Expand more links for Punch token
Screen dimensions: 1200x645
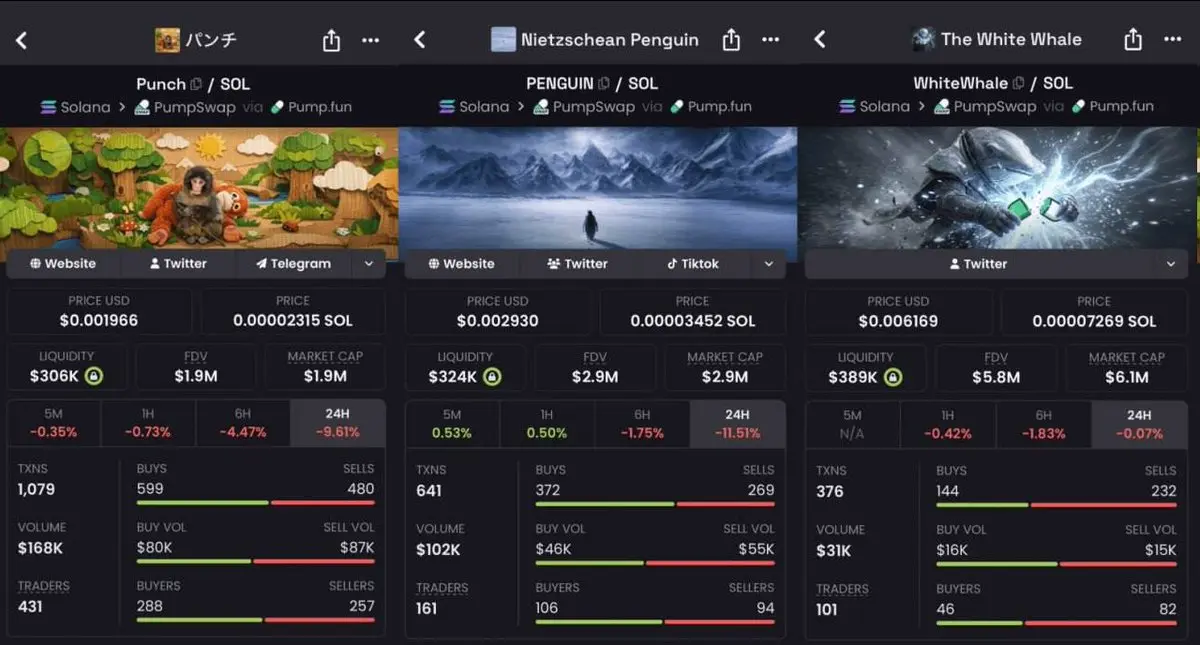point(369,264)
